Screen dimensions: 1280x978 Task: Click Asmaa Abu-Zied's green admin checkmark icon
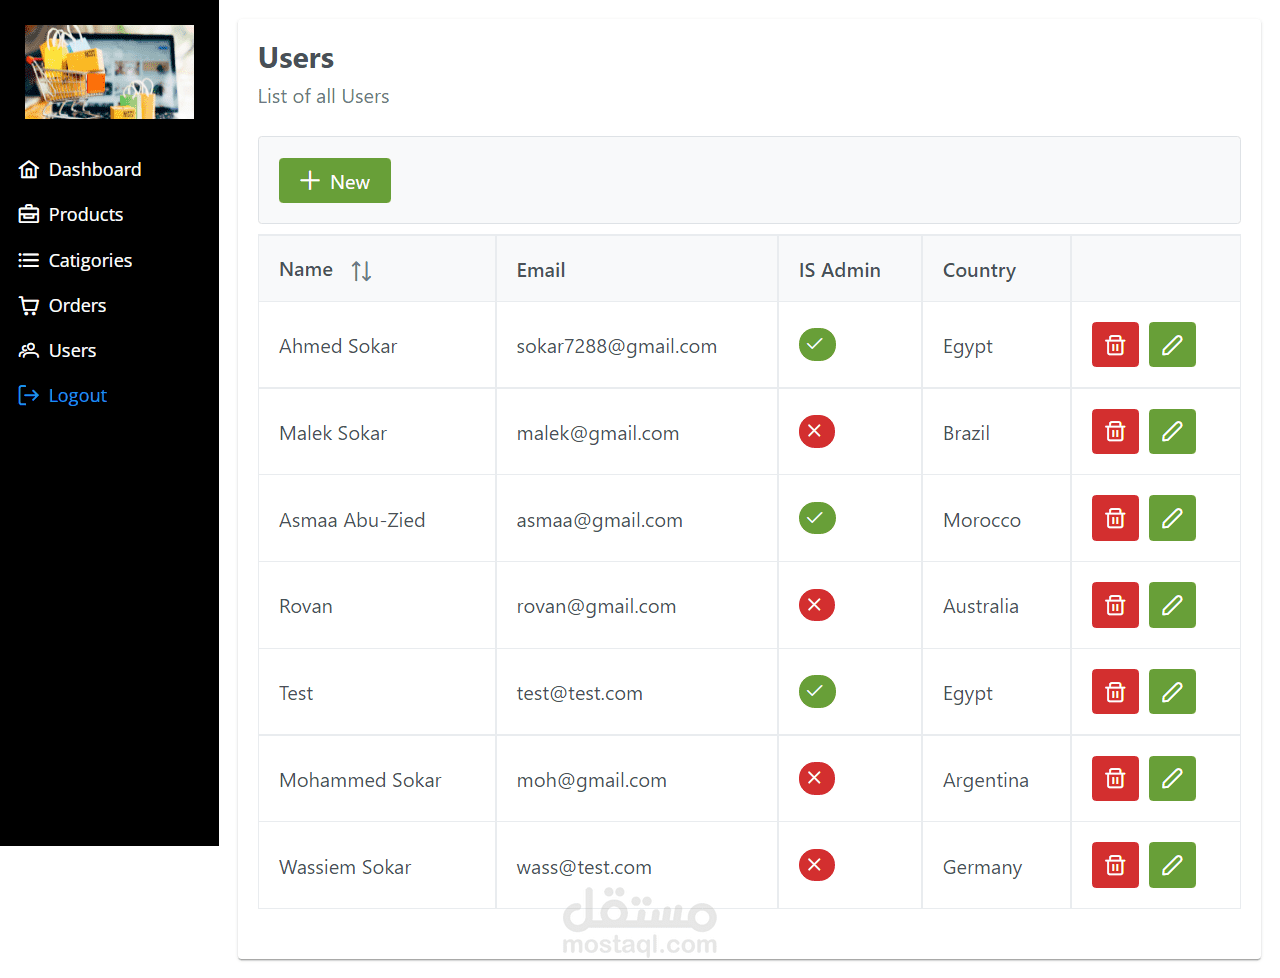(x=817, y=519)
